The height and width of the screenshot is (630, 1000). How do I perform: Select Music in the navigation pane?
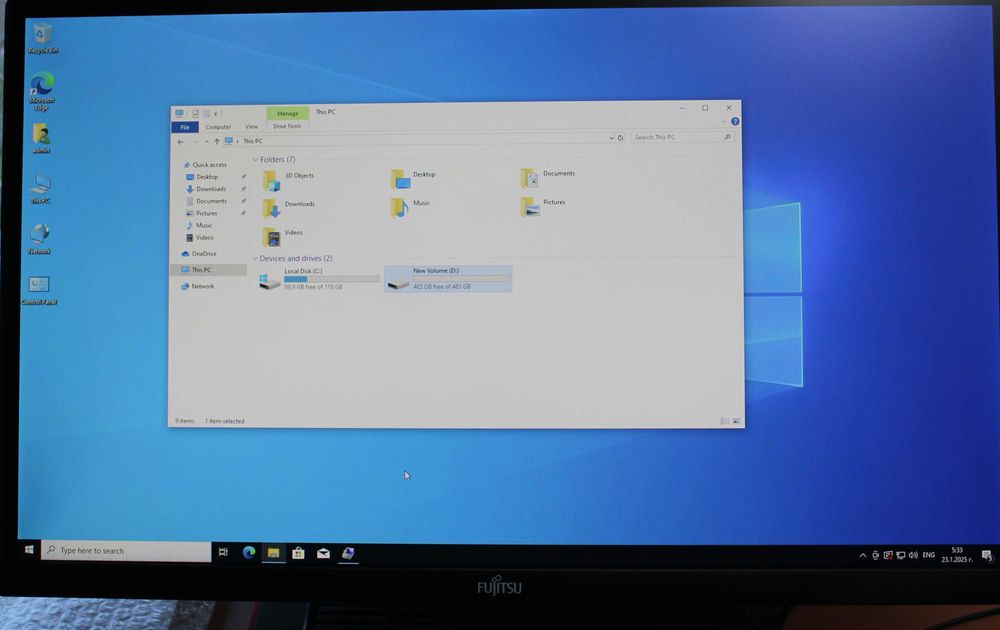click(x=199, y=225)
